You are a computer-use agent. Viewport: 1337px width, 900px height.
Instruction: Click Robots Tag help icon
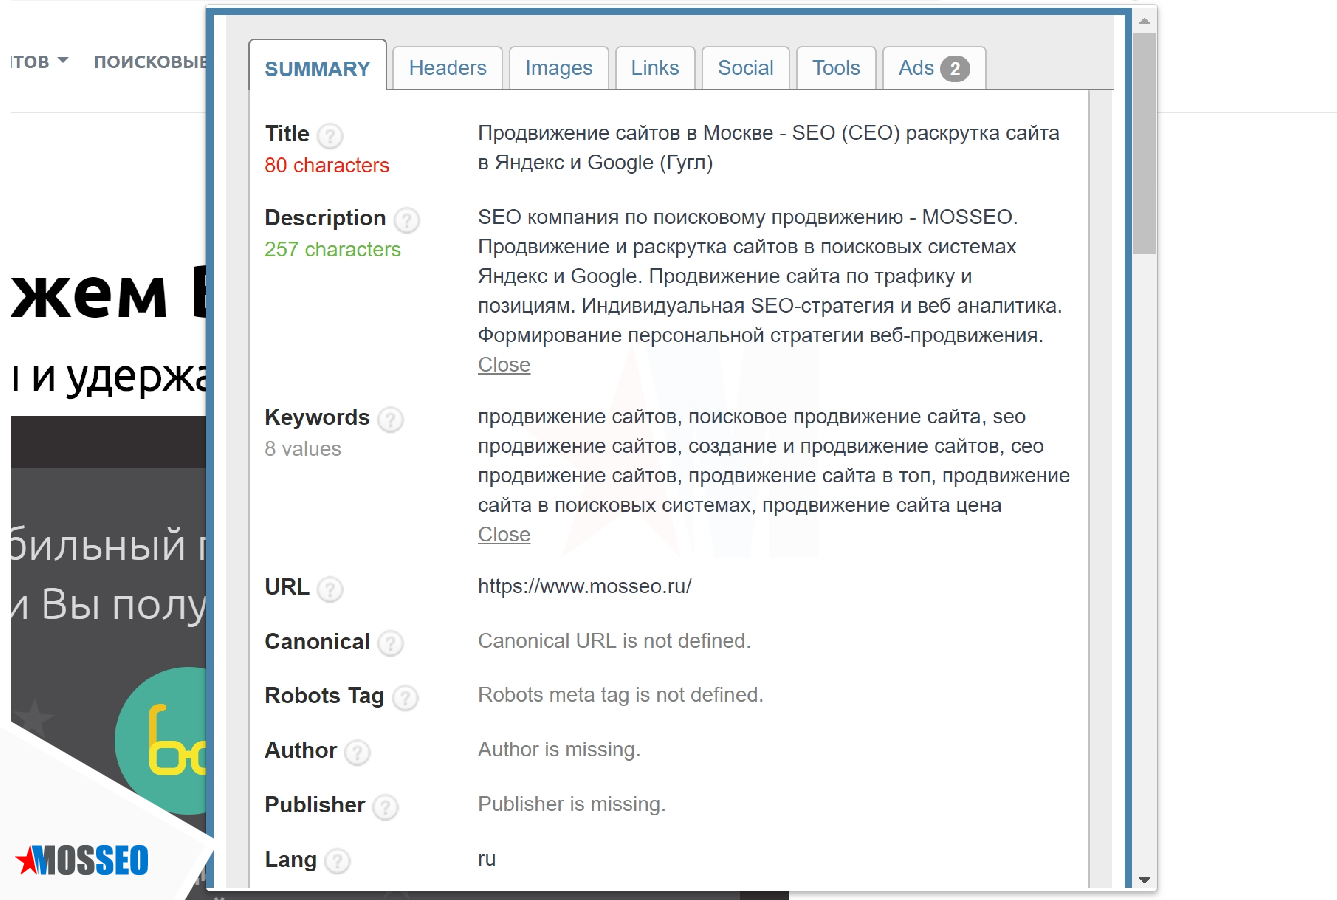pos(405,697)
